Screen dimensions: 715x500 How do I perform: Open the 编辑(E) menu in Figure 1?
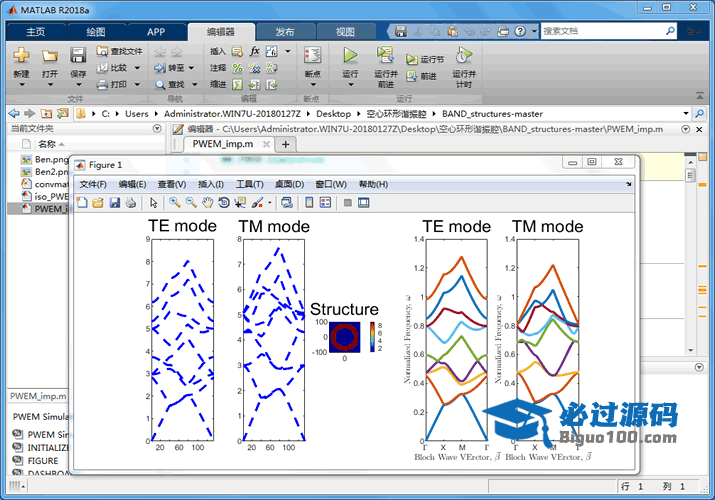tap(132, 184)
